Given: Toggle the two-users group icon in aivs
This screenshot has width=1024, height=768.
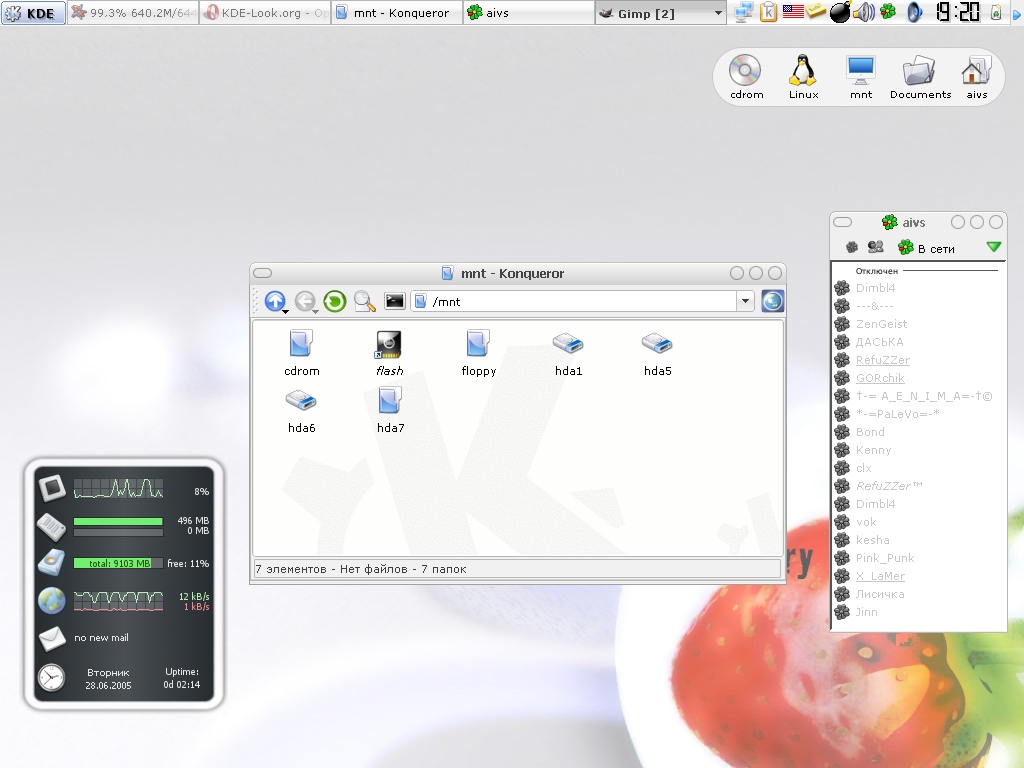Looking at the screenshot, I should 875,247.
